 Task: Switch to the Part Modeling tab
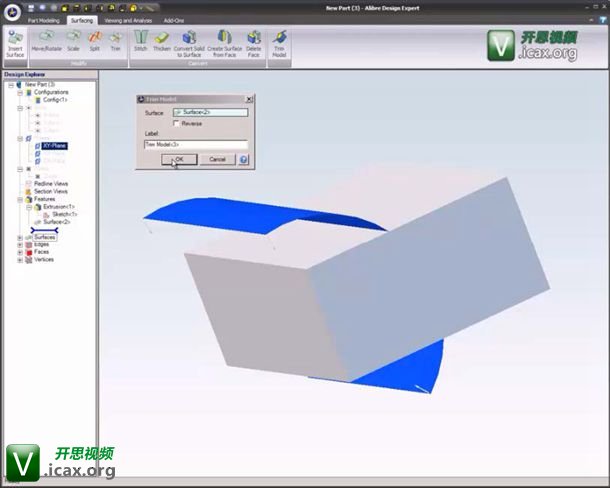tap(44, 20)
